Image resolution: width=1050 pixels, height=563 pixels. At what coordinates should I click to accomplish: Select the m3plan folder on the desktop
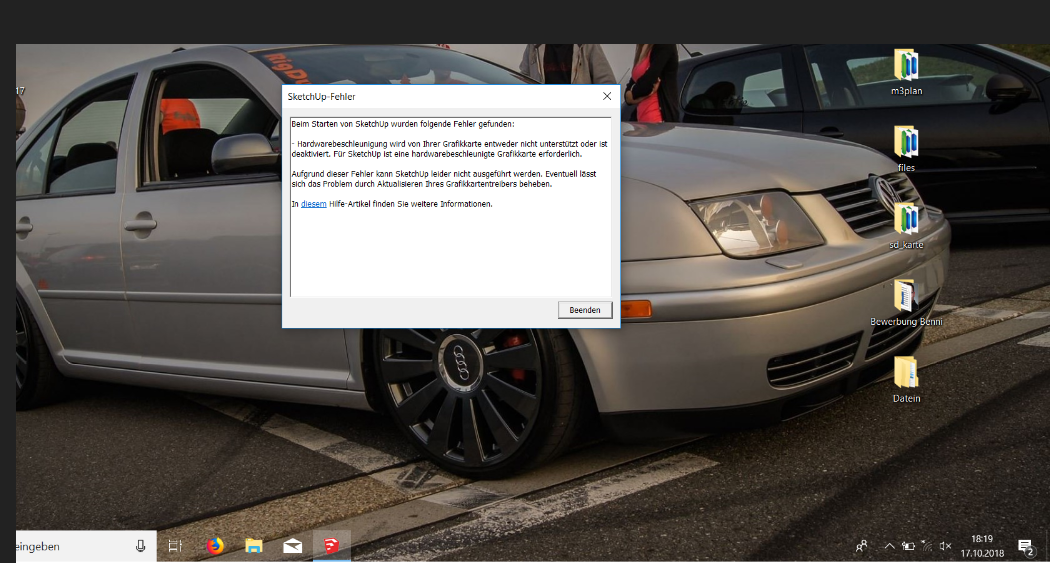pyautogui.click(x=905, y=66)
